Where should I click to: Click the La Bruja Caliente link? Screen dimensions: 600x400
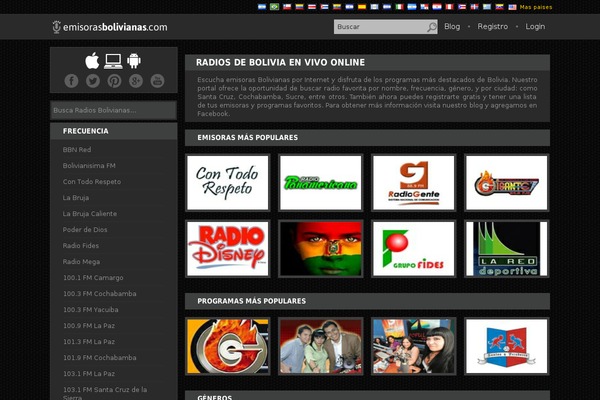[90, 214]
